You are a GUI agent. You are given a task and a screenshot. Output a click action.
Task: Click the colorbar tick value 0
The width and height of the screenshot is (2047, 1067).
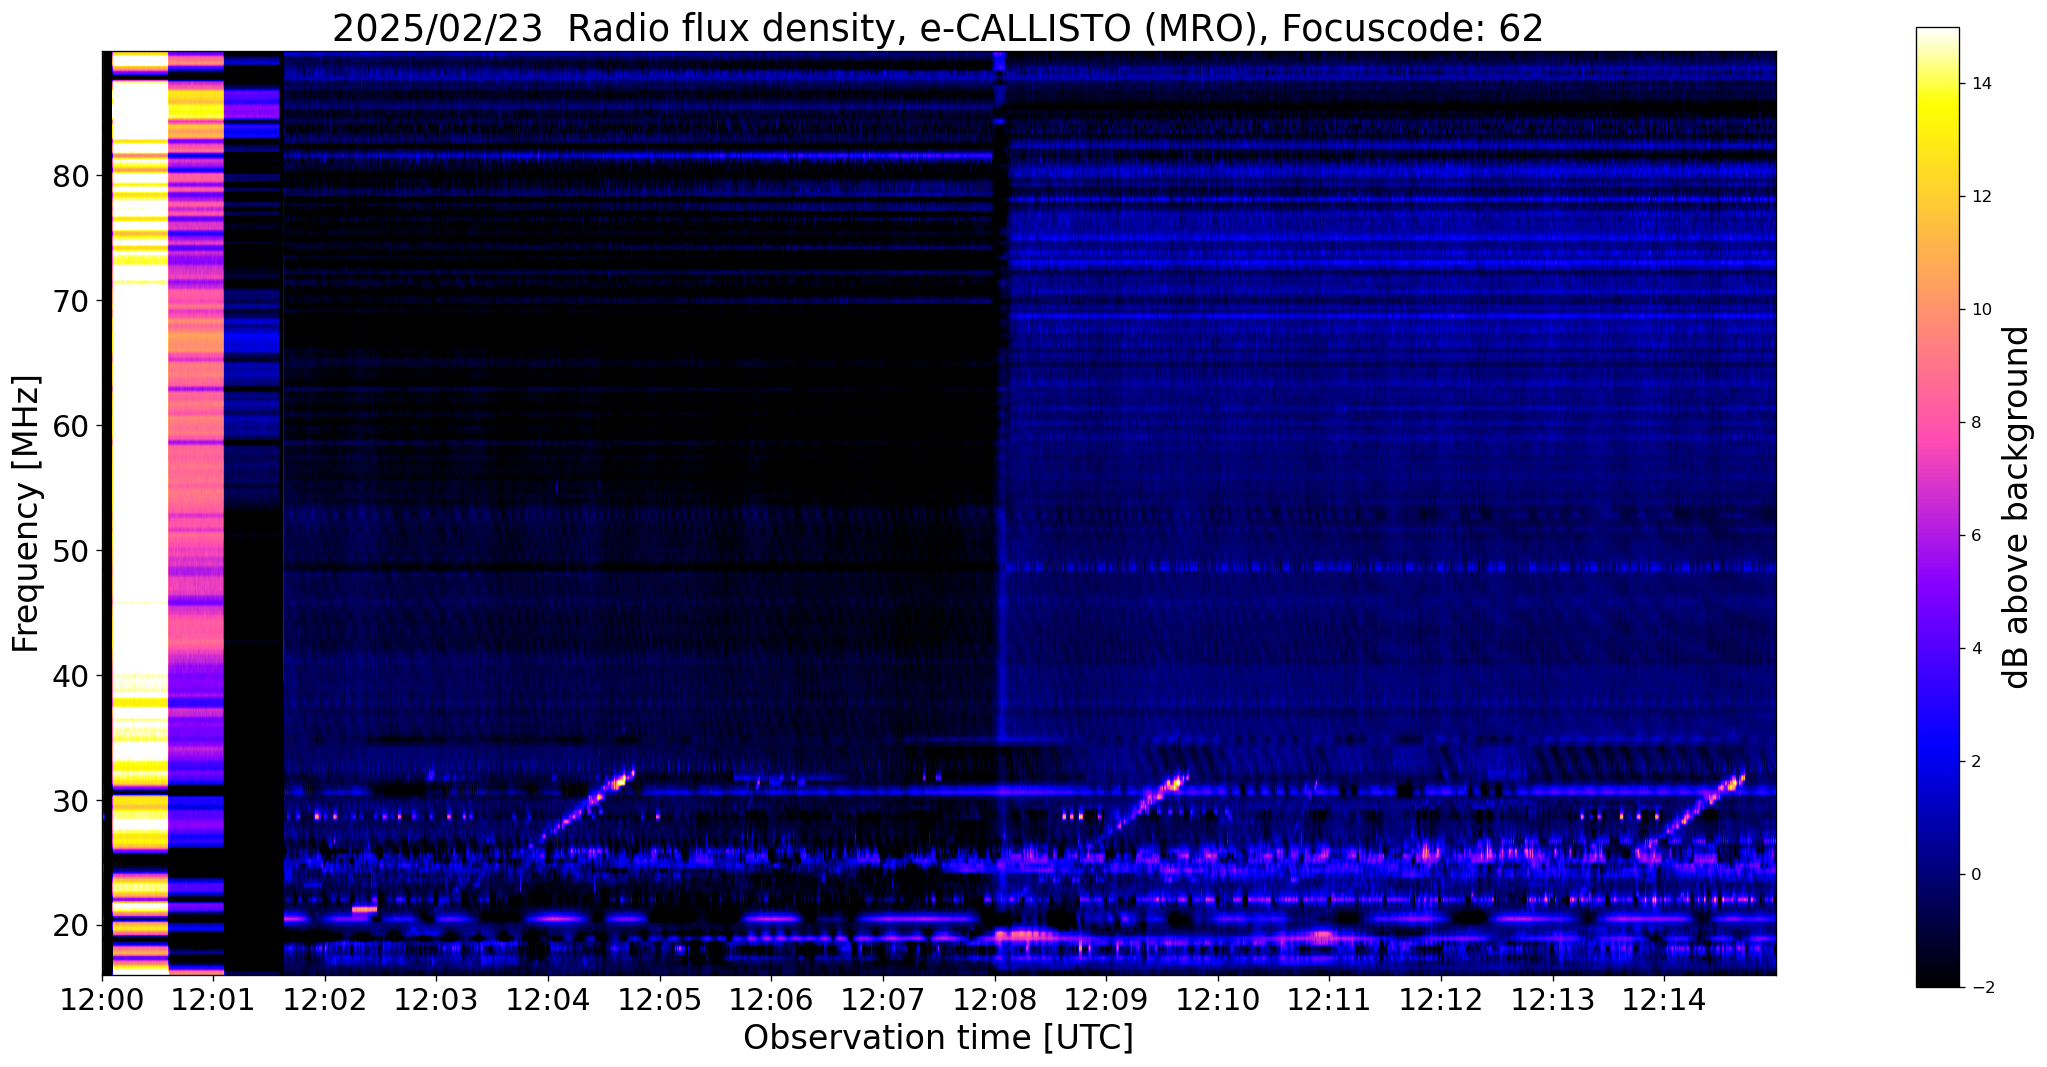click(1975, 875)
